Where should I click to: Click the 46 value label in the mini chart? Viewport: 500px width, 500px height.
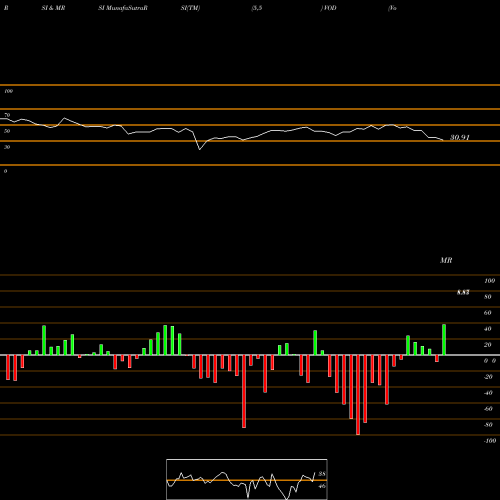click(322, 486)
